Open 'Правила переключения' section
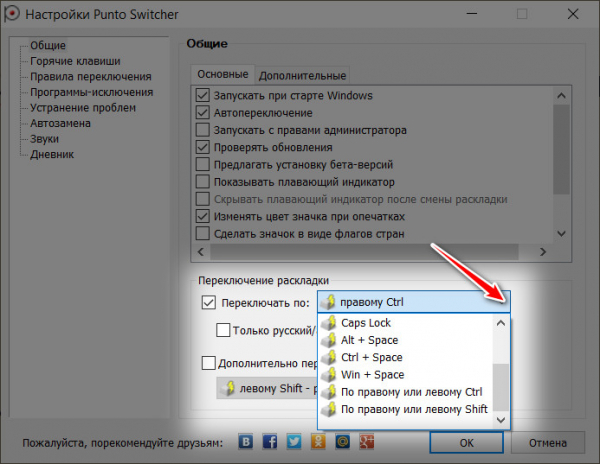 [91, 77]
